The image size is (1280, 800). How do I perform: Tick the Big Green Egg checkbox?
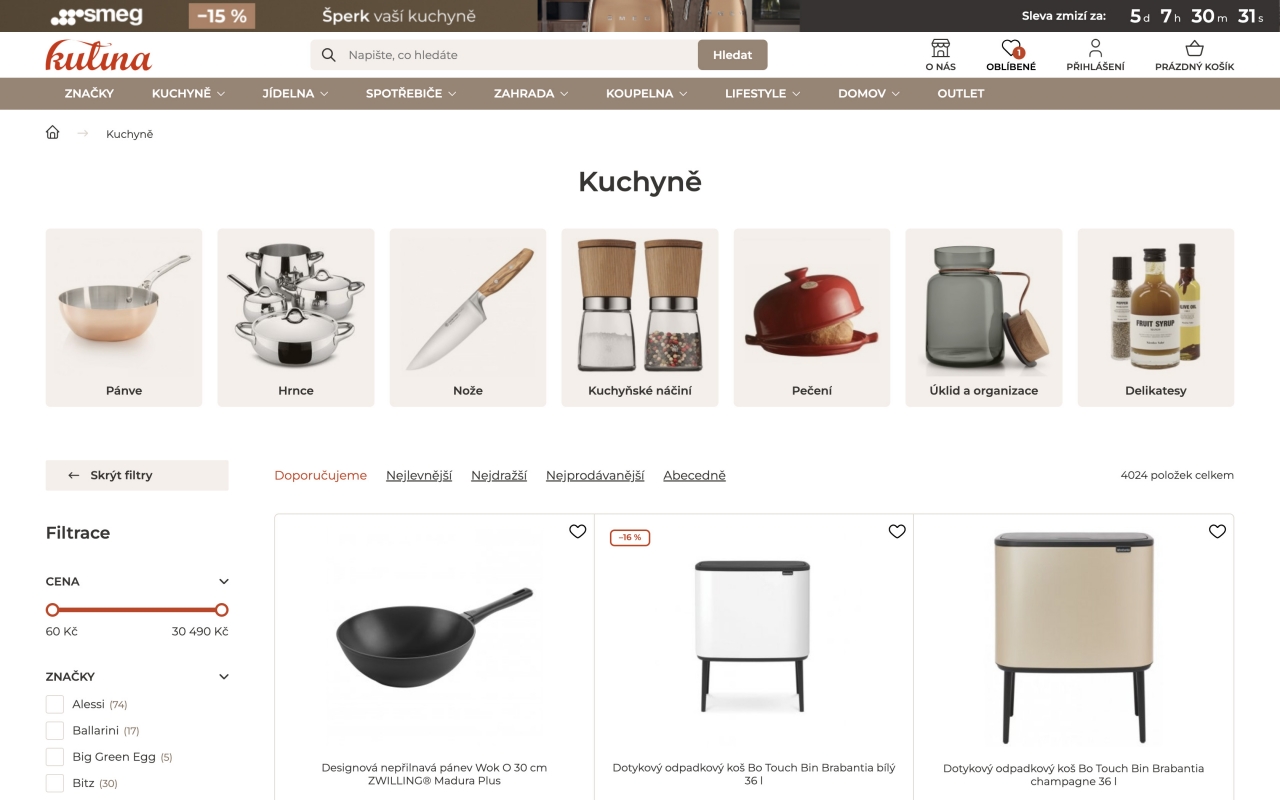(x=55, y=757)
